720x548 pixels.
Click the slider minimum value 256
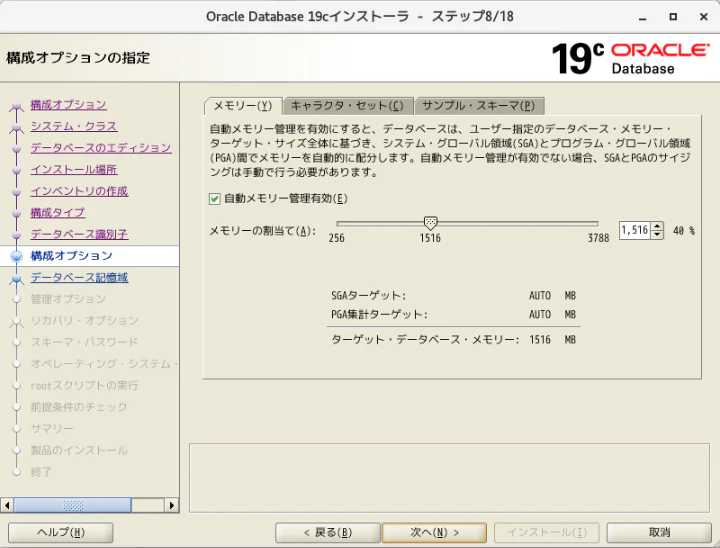pyautogui.click(x=337, y=238)
